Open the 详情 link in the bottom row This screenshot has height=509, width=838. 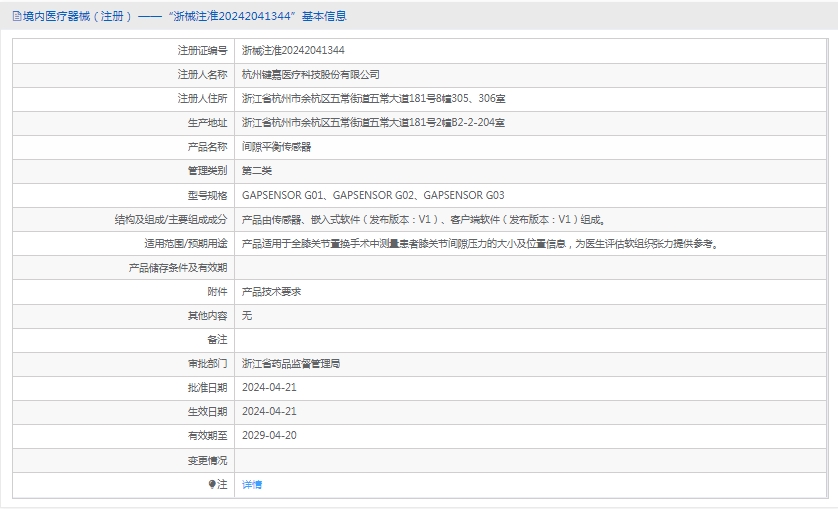coord(252,484)
